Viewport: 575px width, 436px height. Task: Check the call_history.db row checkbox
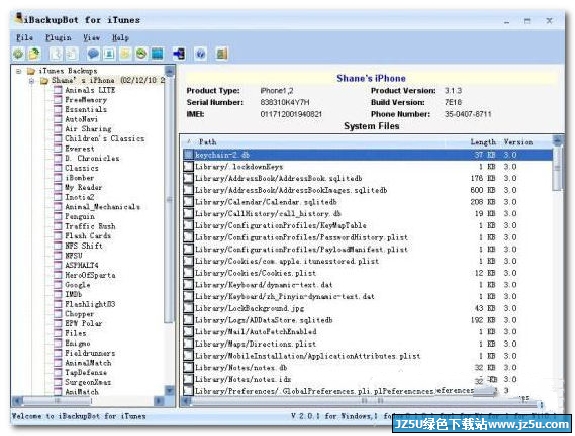188,213
